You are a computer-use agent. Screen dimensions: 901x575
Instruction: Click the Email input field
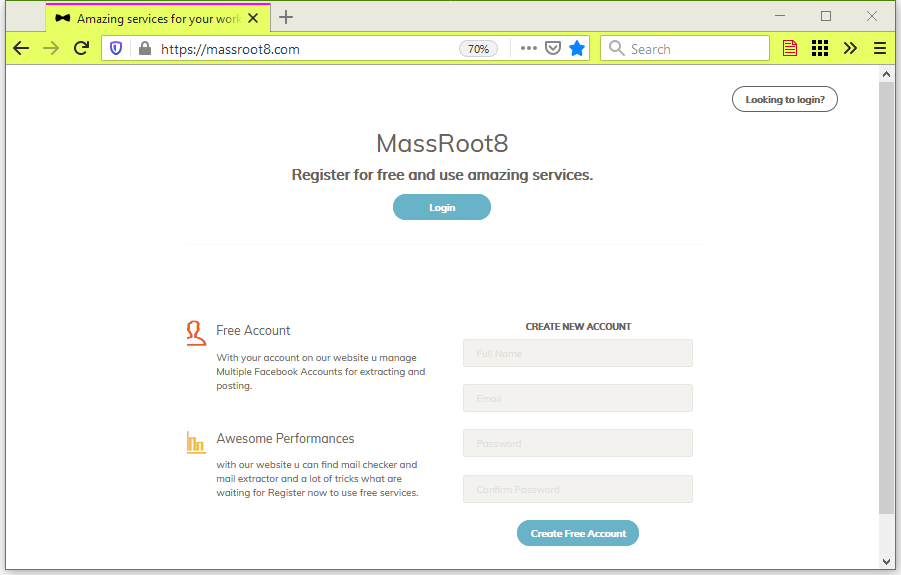(x=577, y=398)
